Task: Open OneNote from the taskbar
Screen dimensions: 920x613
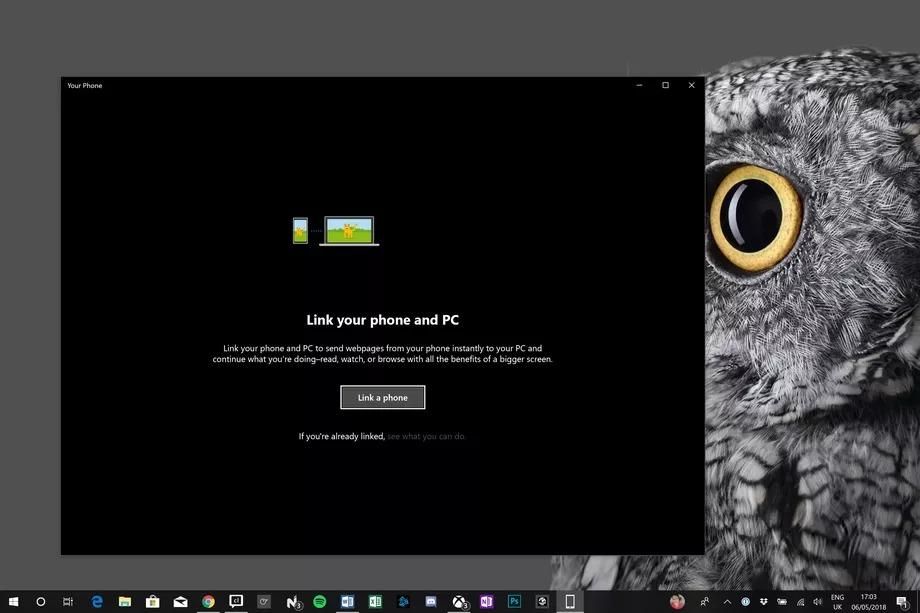Action: tap(487, 602)
